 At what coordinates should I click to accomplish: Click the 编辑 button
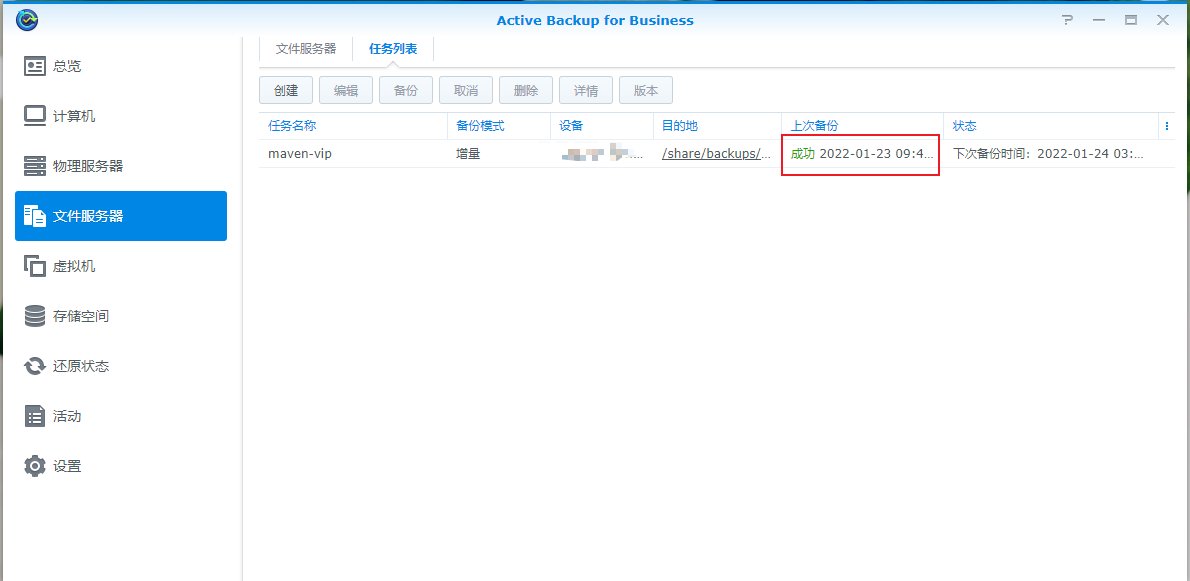(x=346, y=90)
